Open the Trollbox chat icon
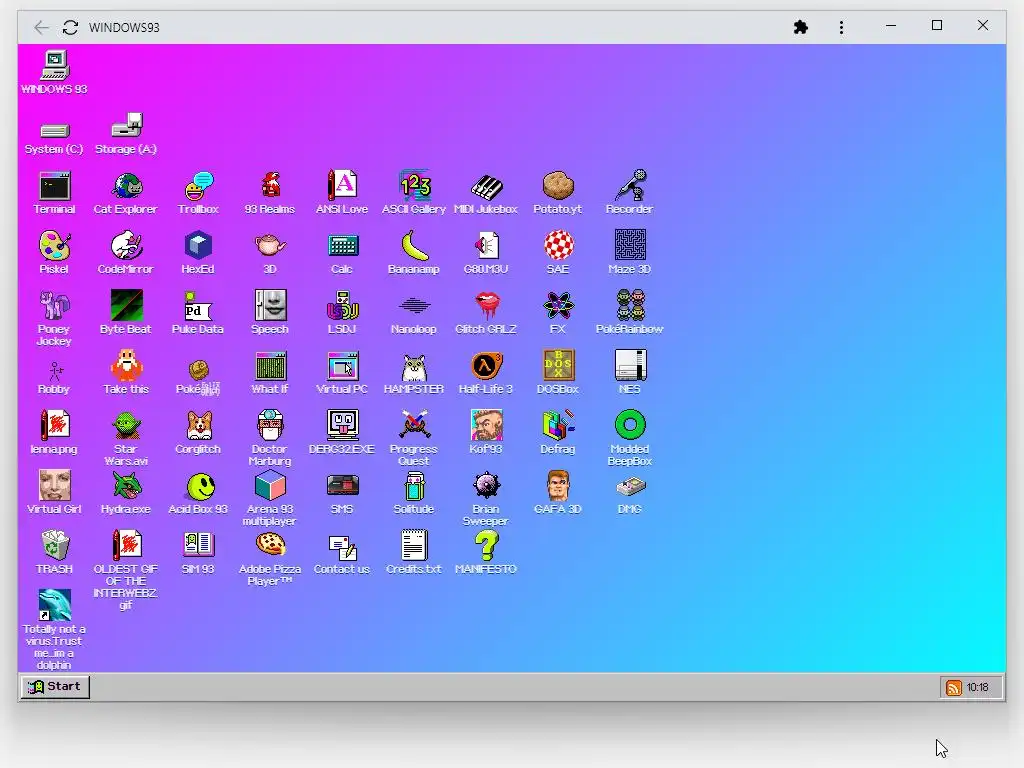The image size is (1024, 768). pos(199,187)
